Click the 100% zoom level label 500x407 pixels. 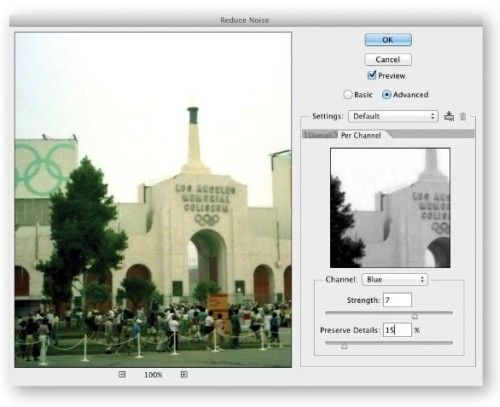tap(153, 375)
